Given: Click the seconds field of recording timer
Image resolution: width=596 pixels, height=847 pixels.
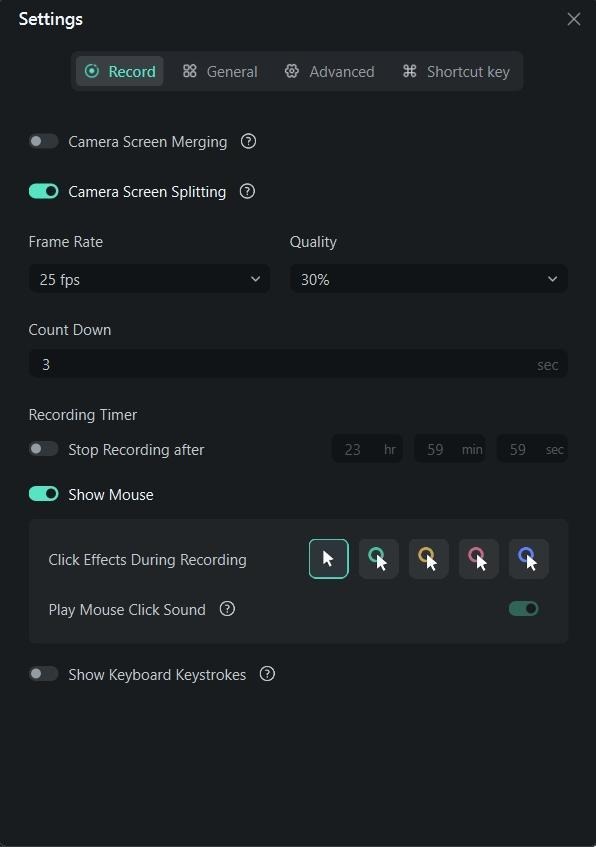Looking at the screenshot, I should click(x=532, y=449).
